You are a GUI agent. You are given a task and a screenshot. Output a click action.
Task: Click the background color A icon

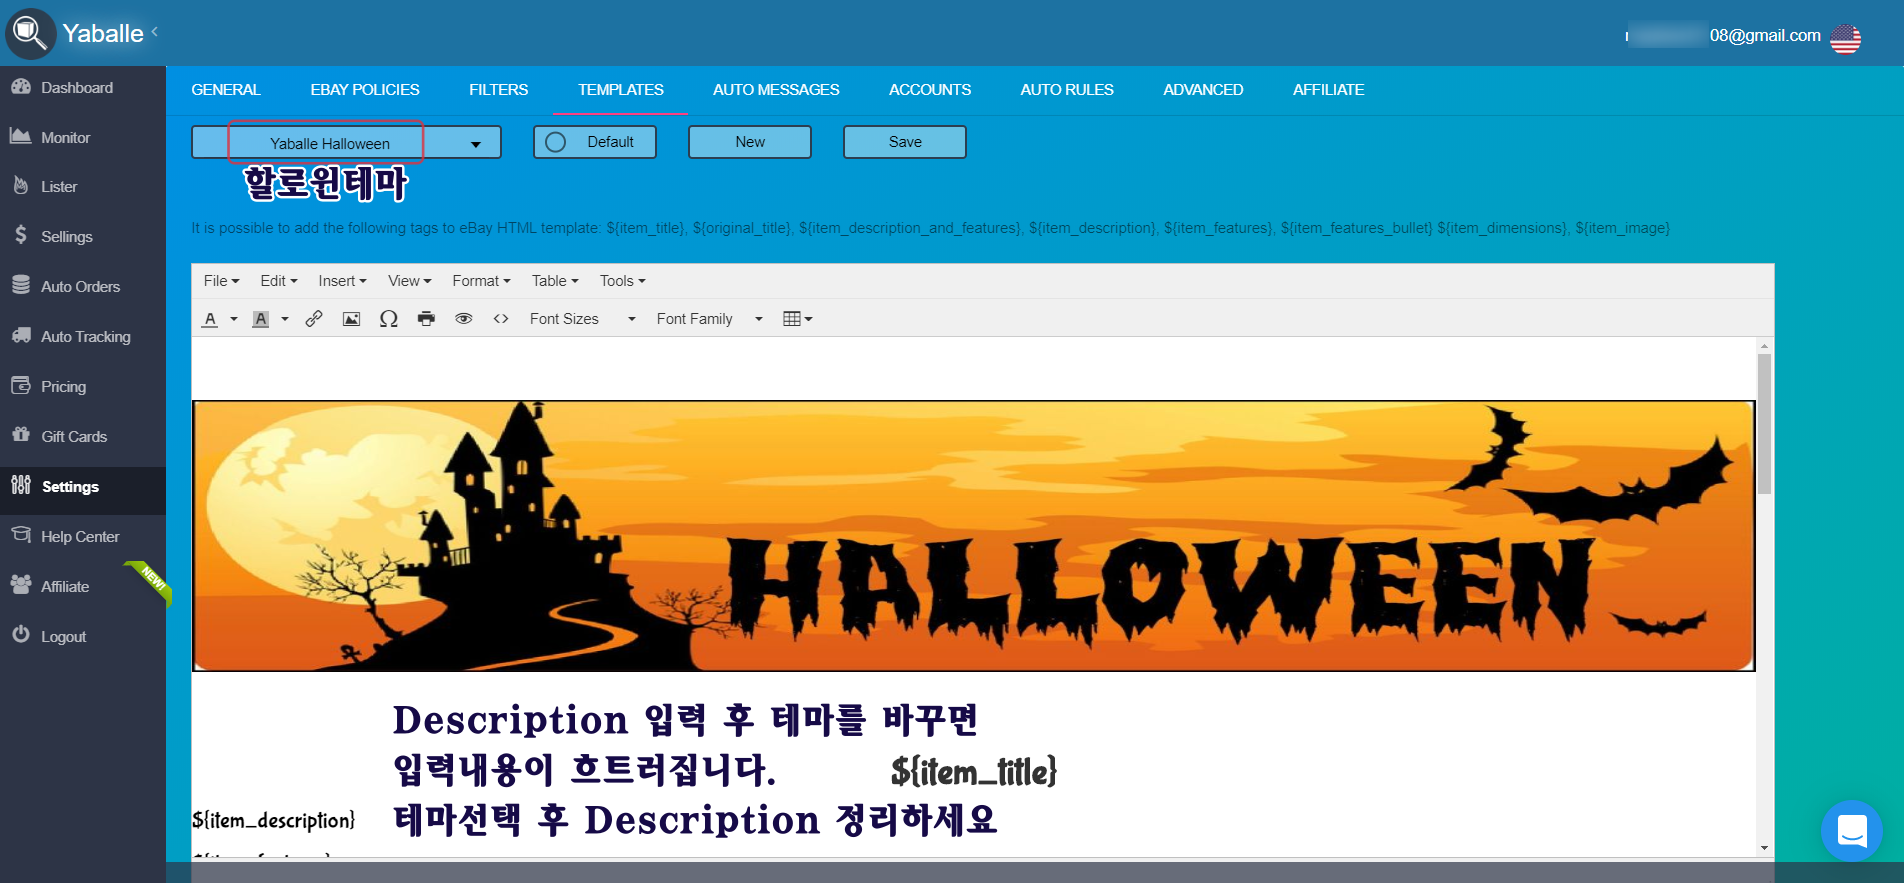pyautogui.click(x=261, y=319)
